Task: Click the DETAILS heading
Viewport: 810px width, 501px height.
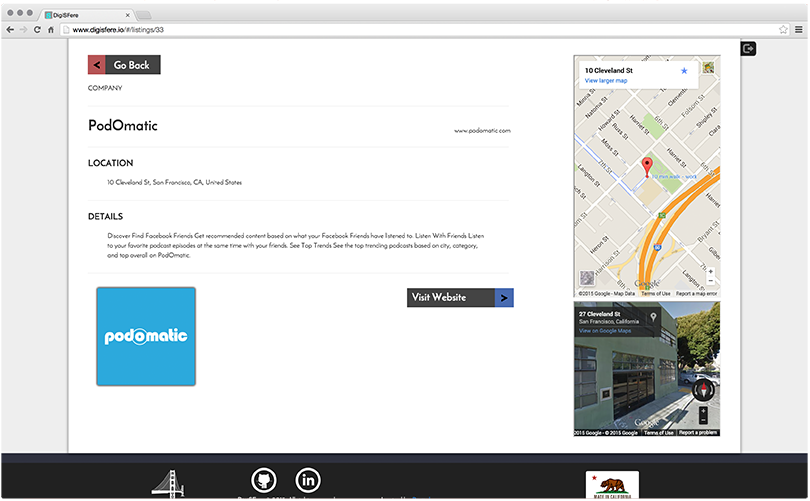Action: click(105, 216)
